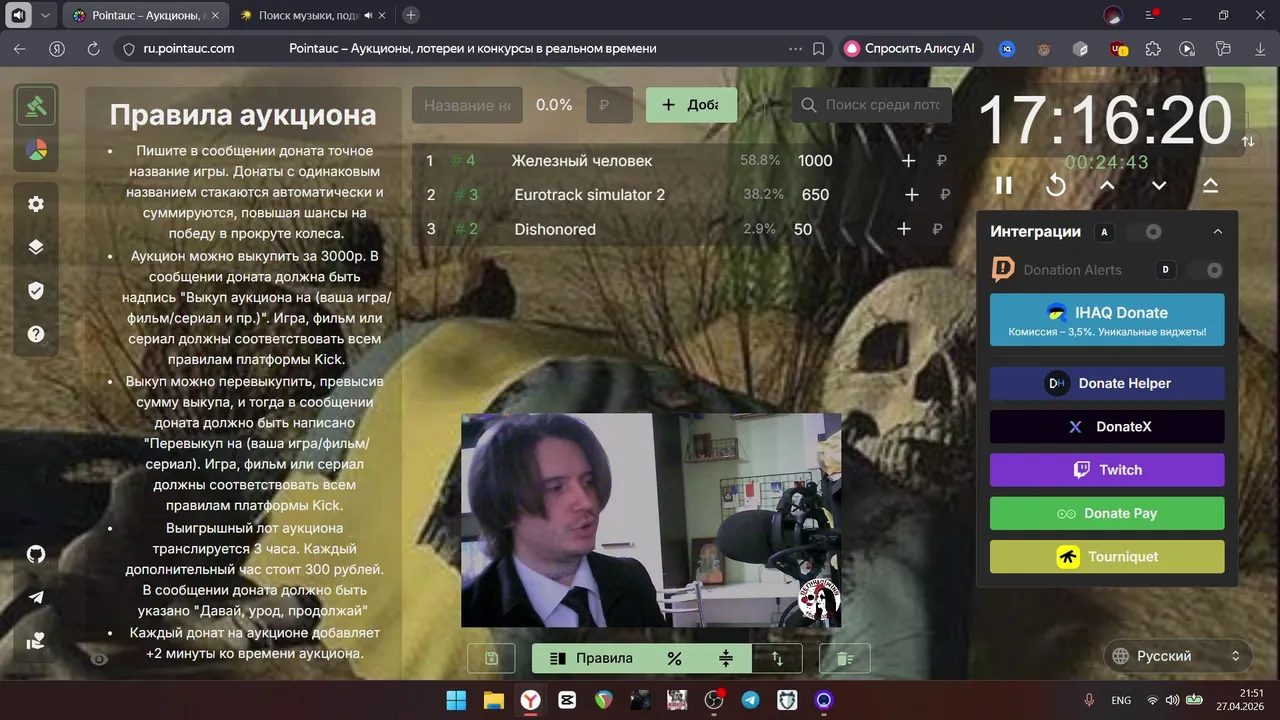Open the wheel pie-chart page in sidebar

pyautogui.click(x=36, y=150)
